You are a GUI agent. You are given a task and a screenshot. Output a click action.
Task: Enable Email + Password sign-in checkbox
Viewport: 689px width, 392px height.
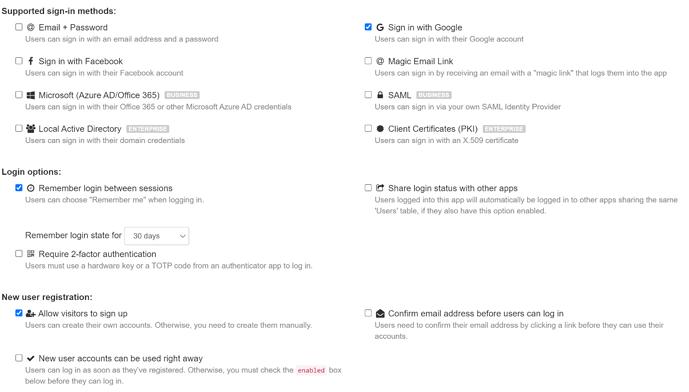(x=18, y=27)
